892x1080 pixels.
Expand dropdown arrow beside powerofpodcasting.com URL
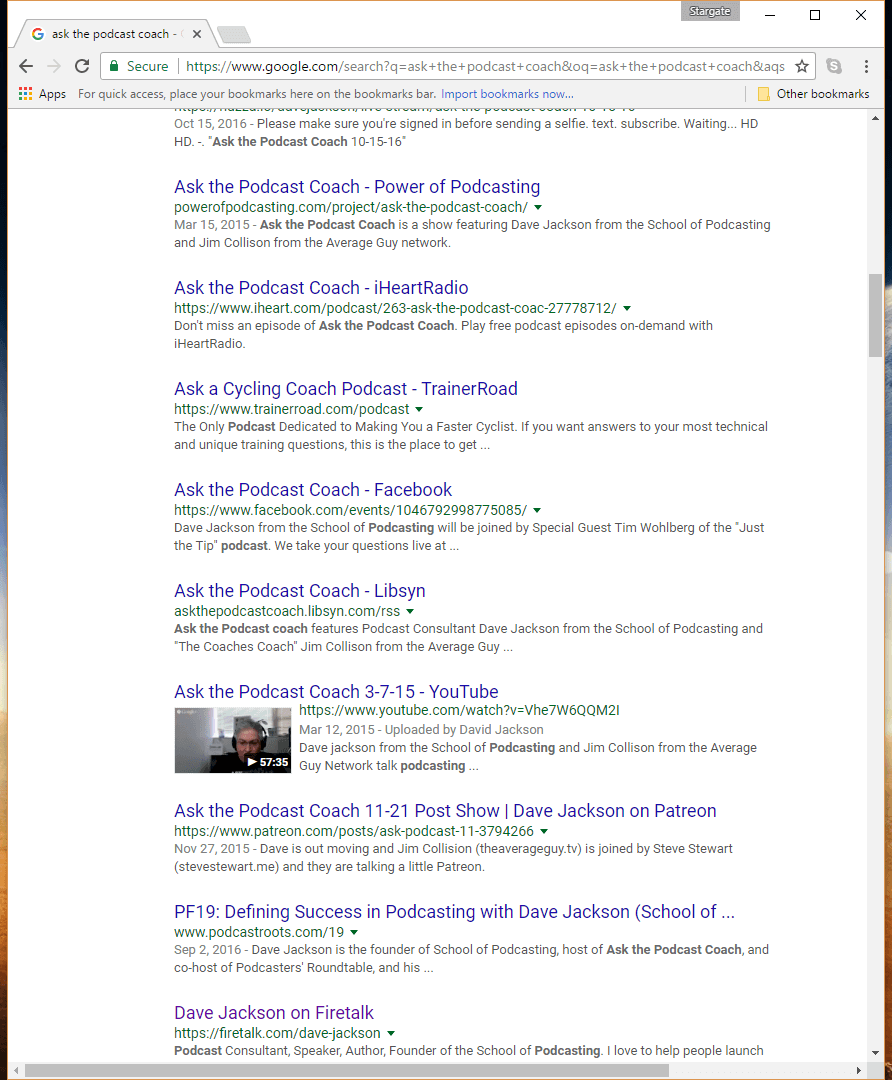click(x=538, y=207)
